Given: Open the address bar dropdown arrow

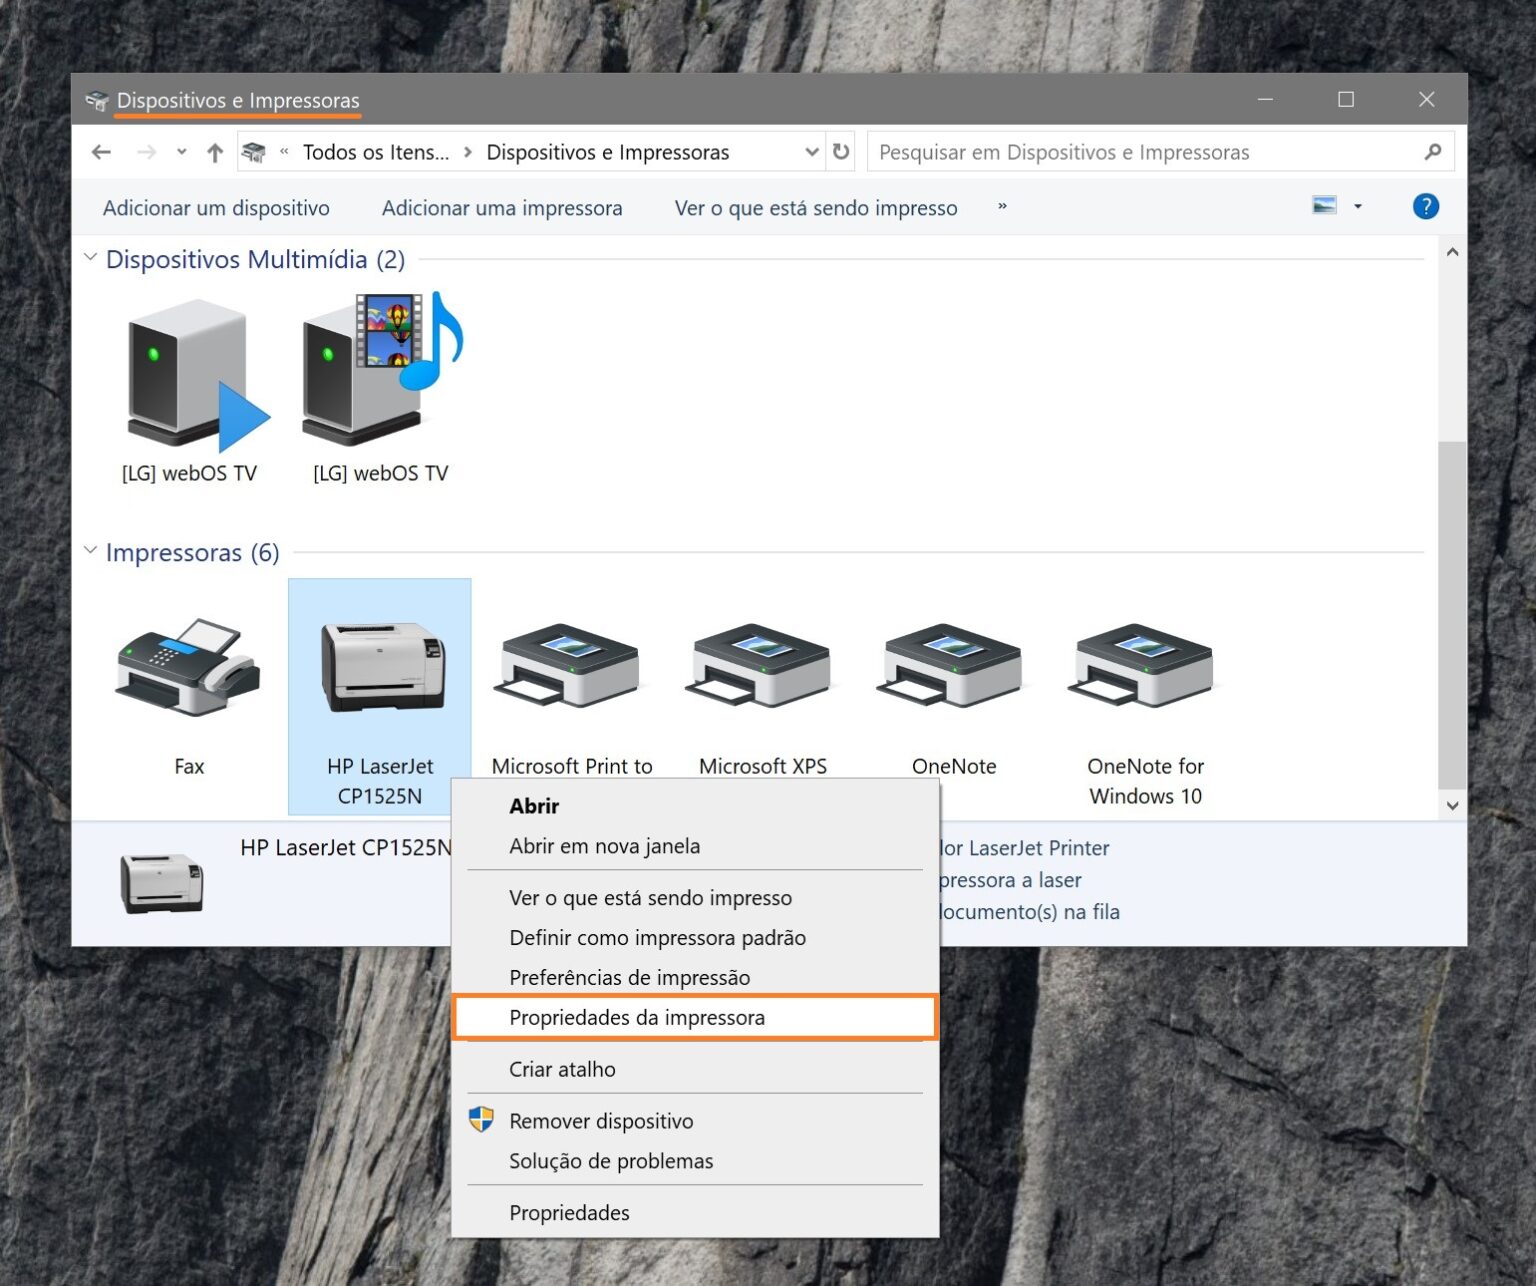Looking at the screenshot, I should click(811, 151).
